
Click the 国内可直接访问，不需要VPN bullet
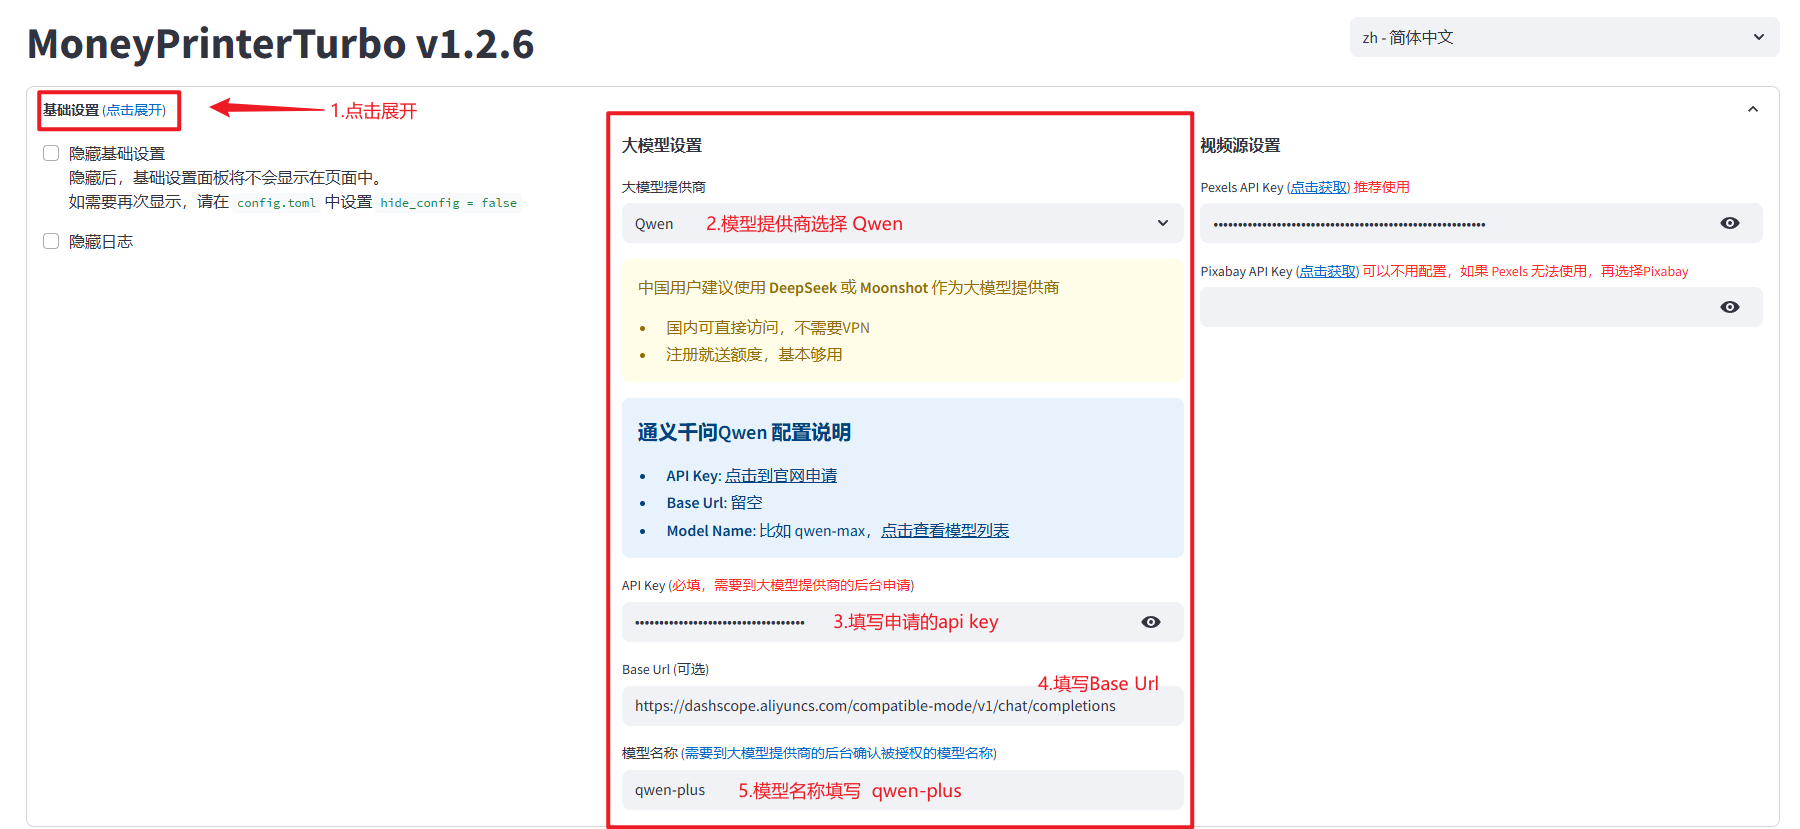point(768,328)
